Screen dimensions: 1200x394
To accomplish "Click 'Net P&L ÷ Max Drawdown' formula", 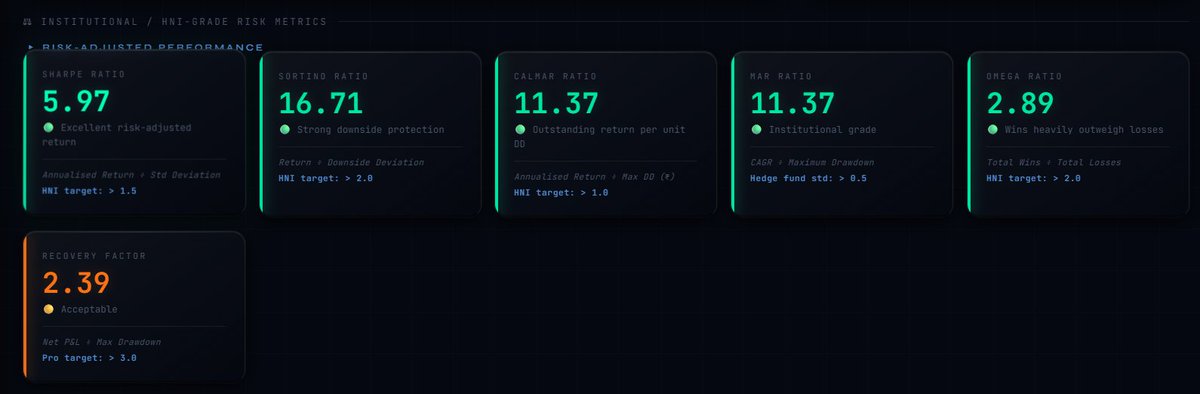I will [101, 342].
